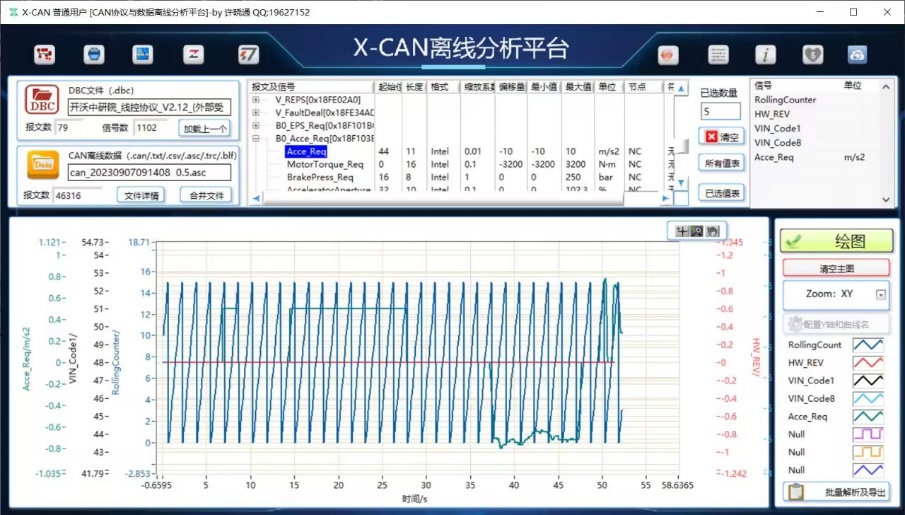Select the graph crosshair cursor tool
The width and height of the screenshot is (905, 515).
[681, 231]
